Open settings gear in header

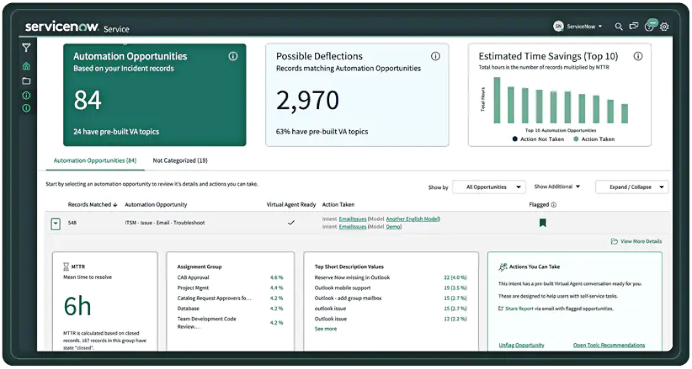coord(664,27)
